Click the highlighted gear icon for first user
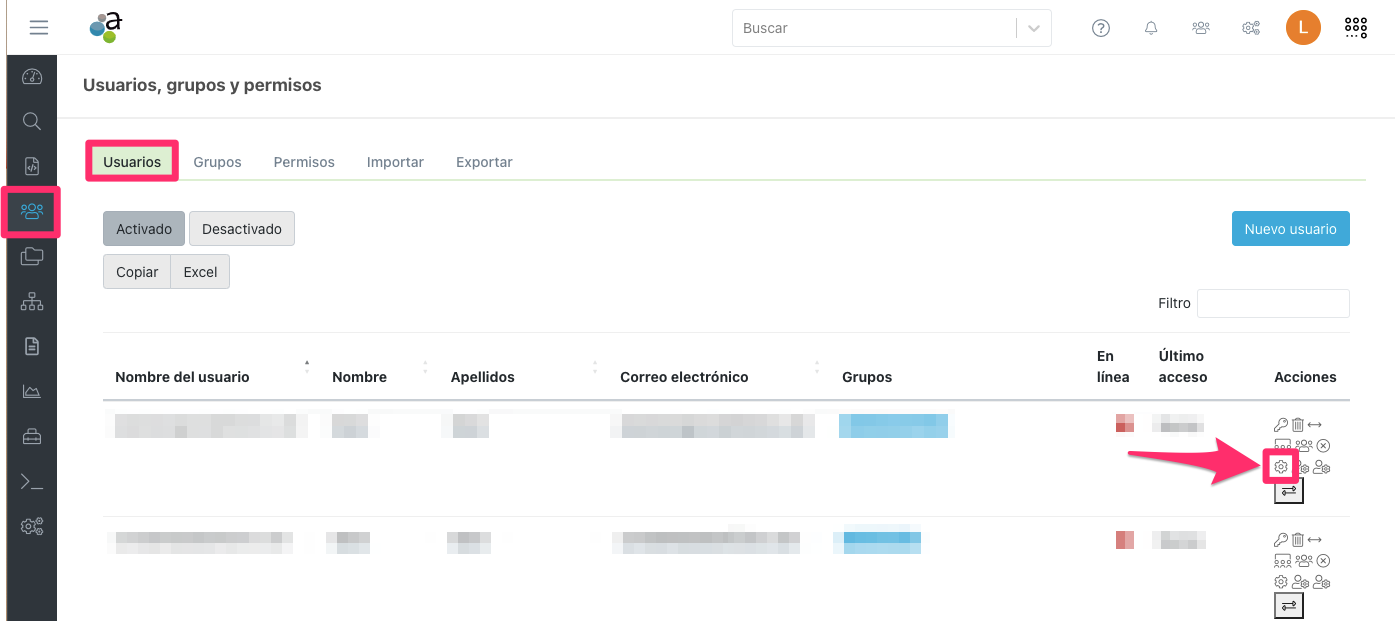This screenshot has width=1395, height=621. pos(1281,467)
